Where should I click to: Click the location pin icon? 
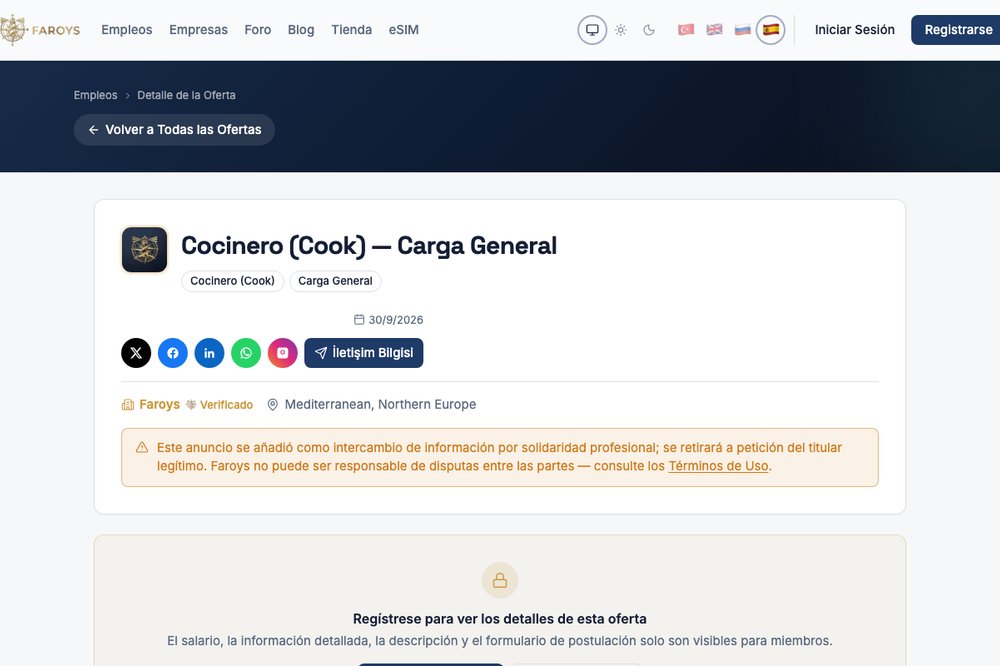coord(272,404)
